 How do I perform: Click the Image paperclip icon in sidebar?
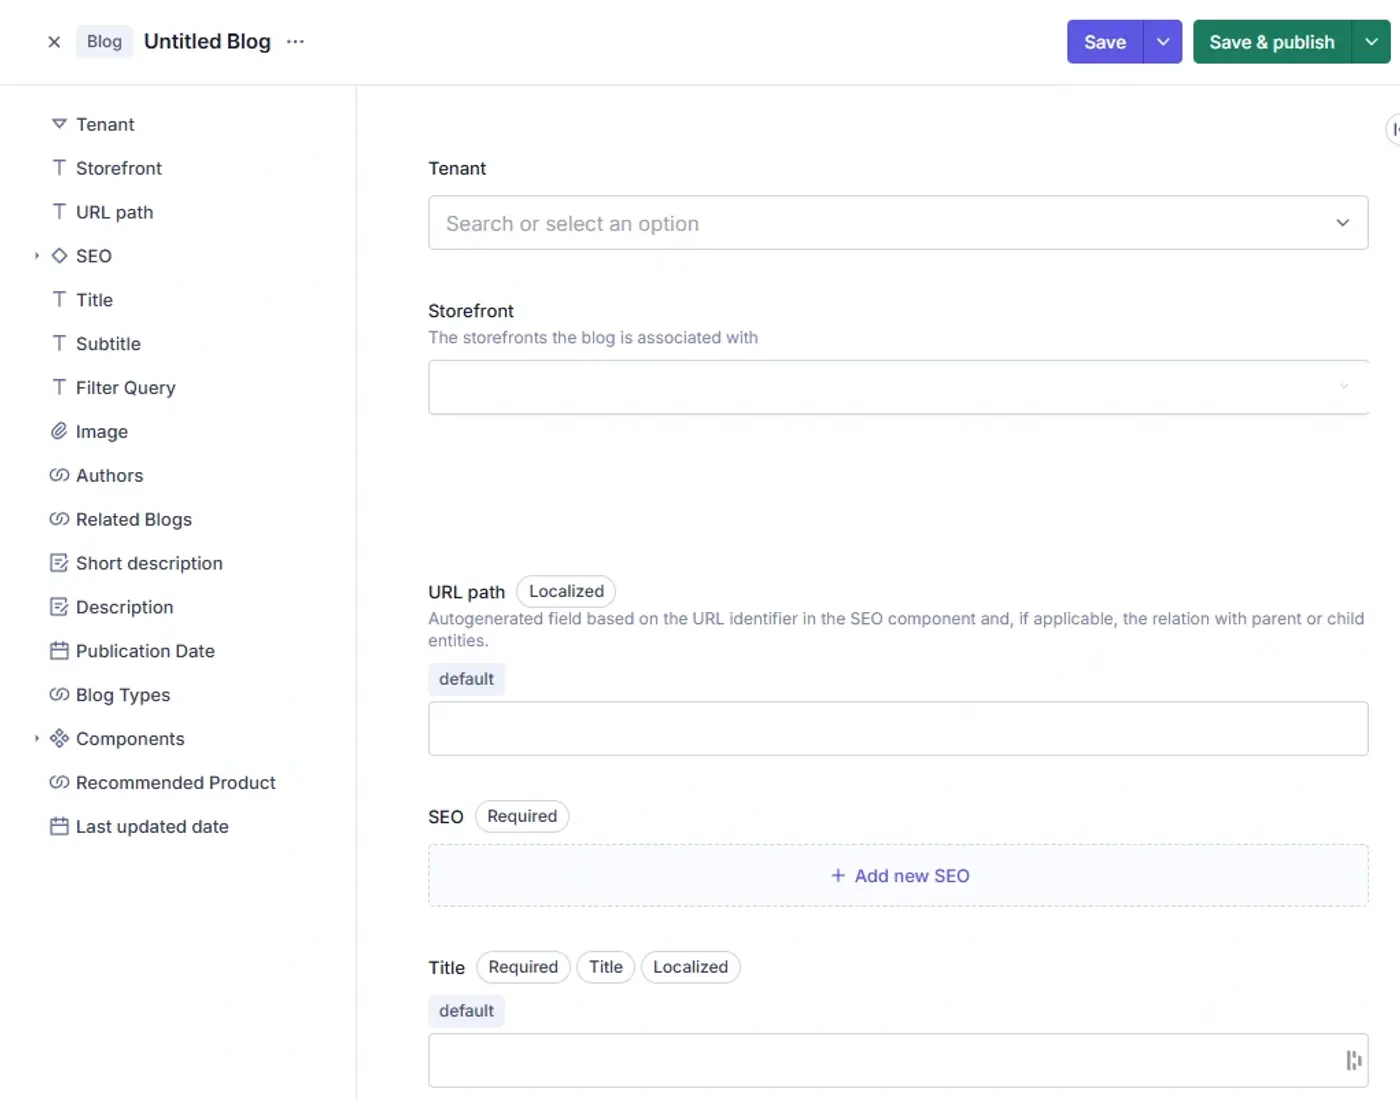point(59,431)
